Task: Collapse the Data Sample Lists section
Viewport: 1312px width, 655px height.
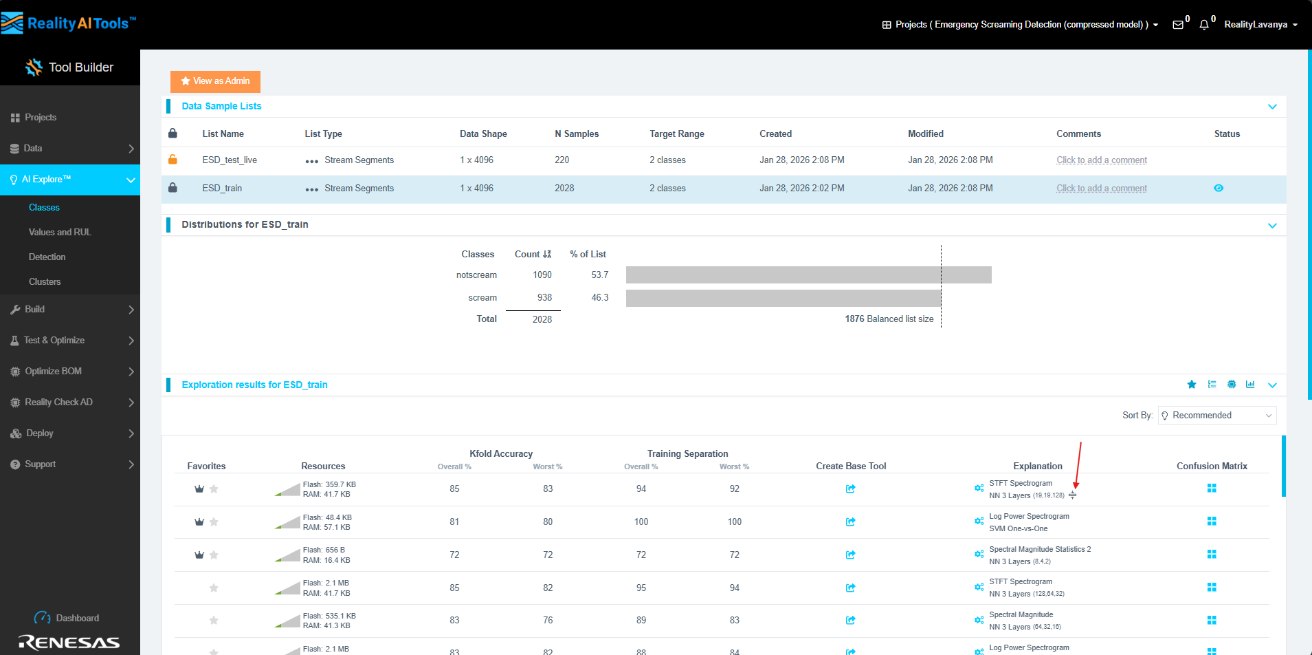Action: tap(1272, 106)
